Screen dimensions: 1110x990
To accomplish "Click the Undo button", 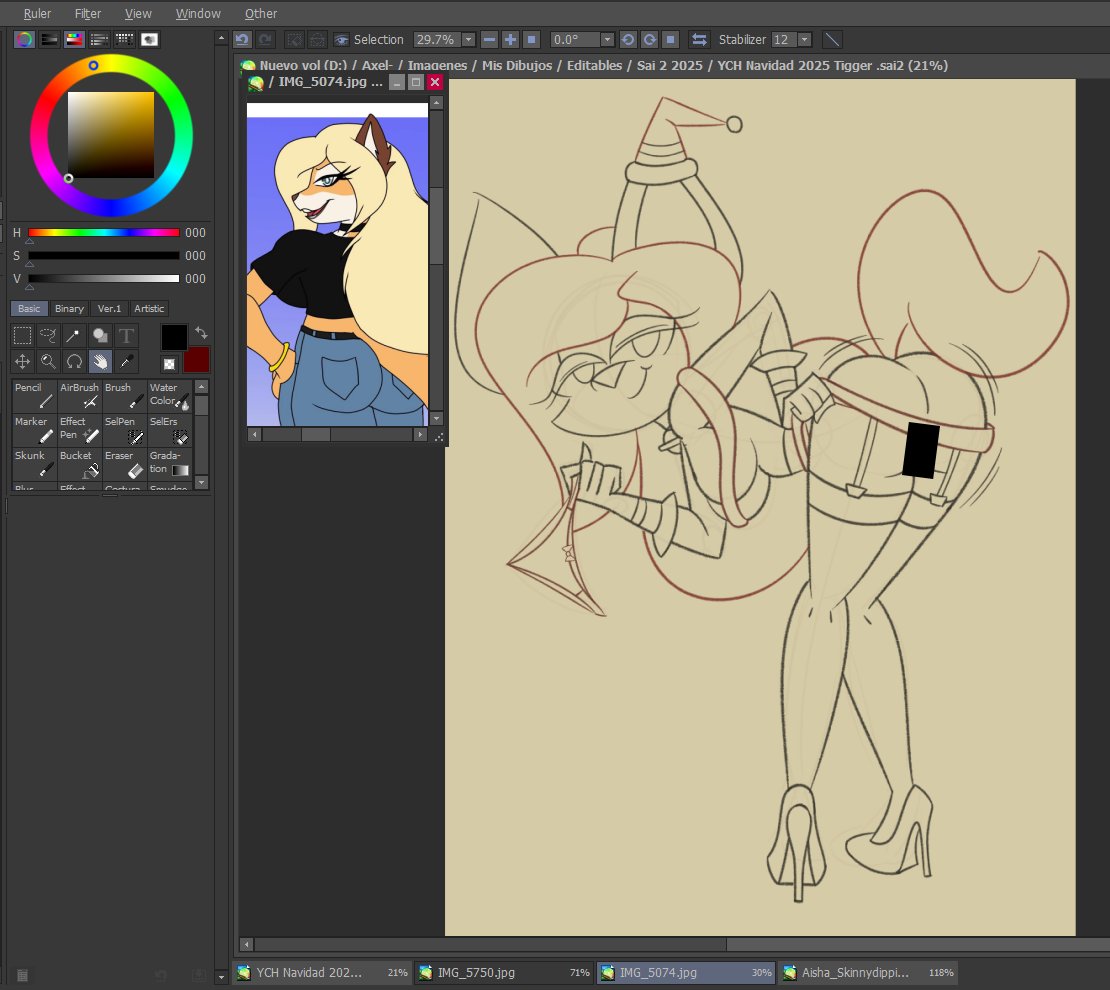I will 240,39.
